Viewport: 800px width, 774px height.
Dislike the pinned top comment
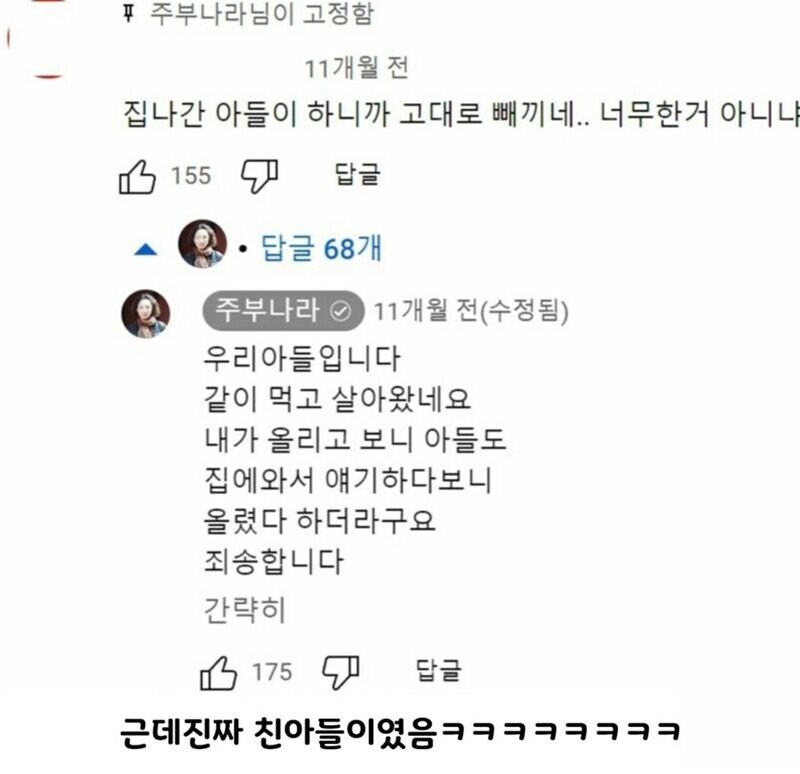coord(260,177)
